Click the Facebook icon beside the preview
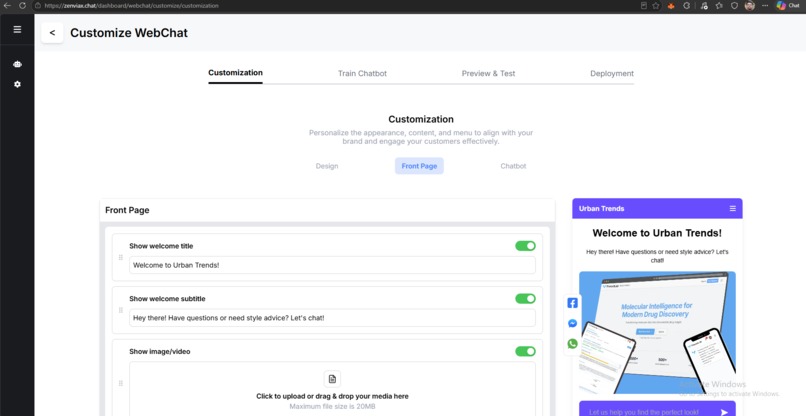806x416 pixels. pyautogui.click(x=572, y=303)
